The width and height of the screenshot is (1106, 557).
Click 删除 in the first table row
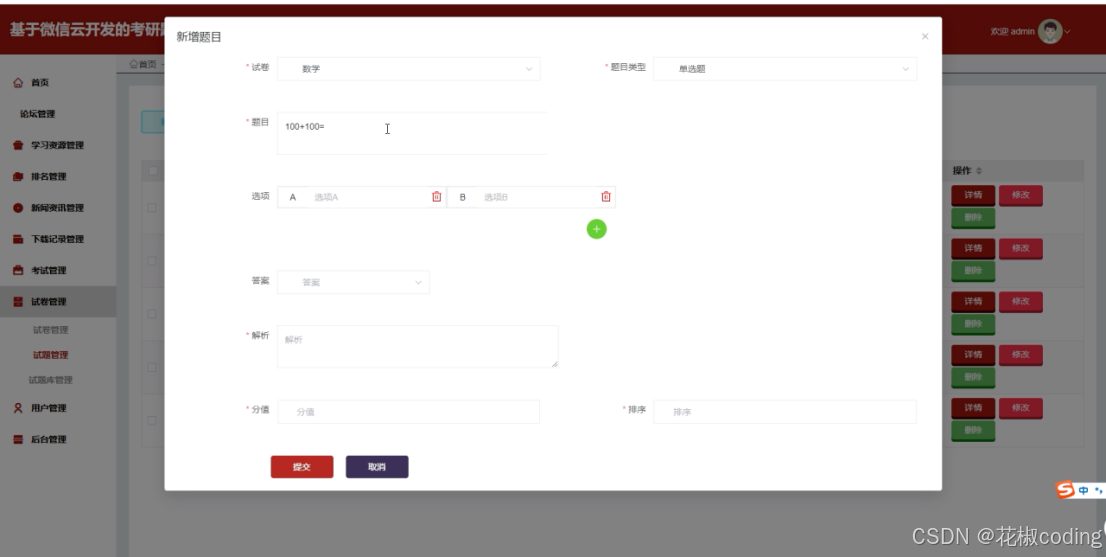click(973, 218)
